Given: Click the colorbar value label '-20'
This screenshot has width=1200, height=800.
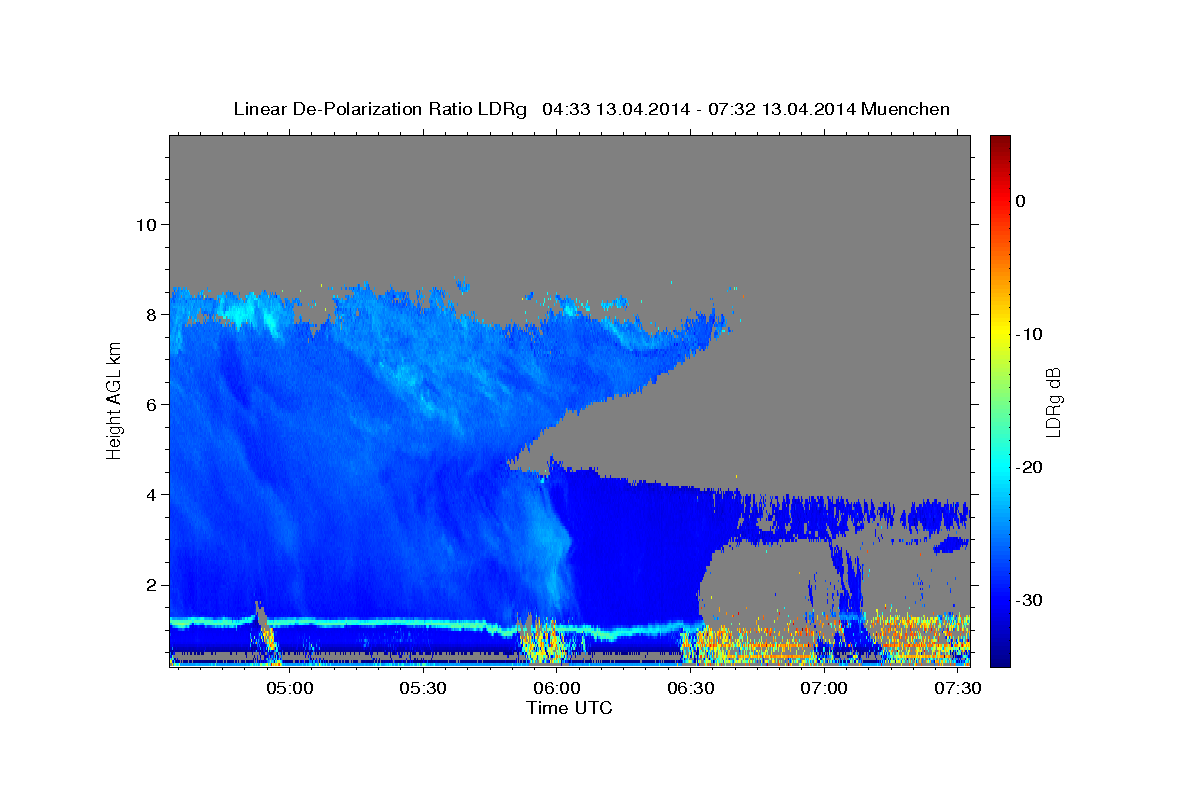Looking at the screenshot, I should [1030, 467].
